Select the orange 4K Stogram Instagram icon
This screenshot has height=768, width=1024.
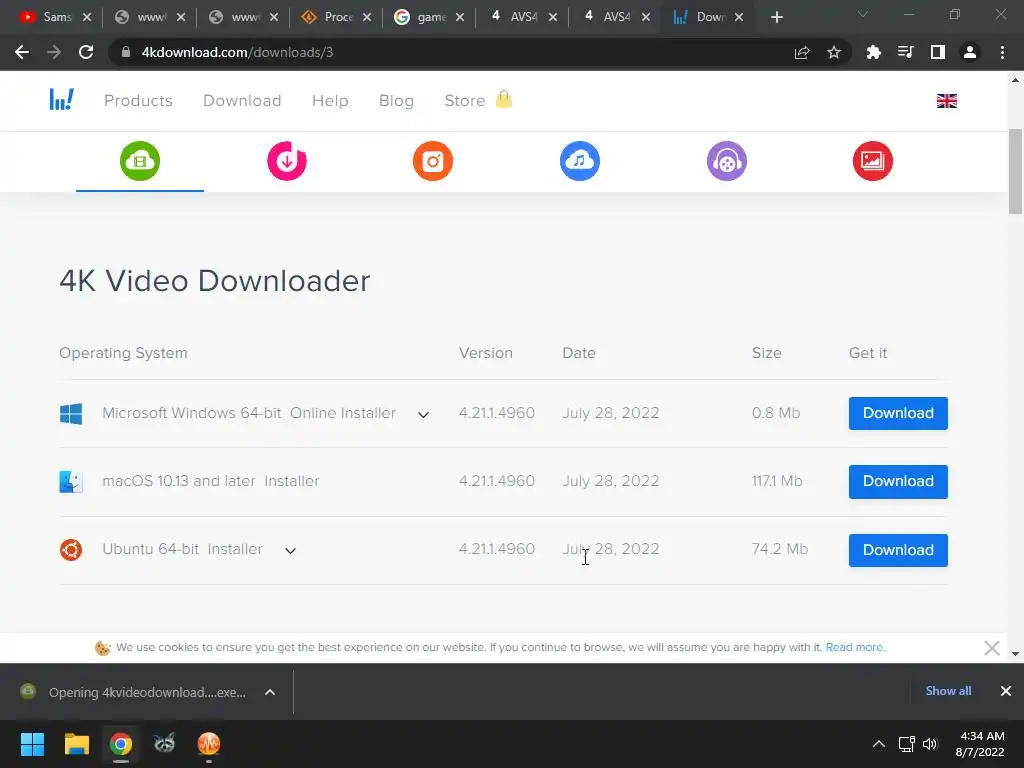click(432, 161)
